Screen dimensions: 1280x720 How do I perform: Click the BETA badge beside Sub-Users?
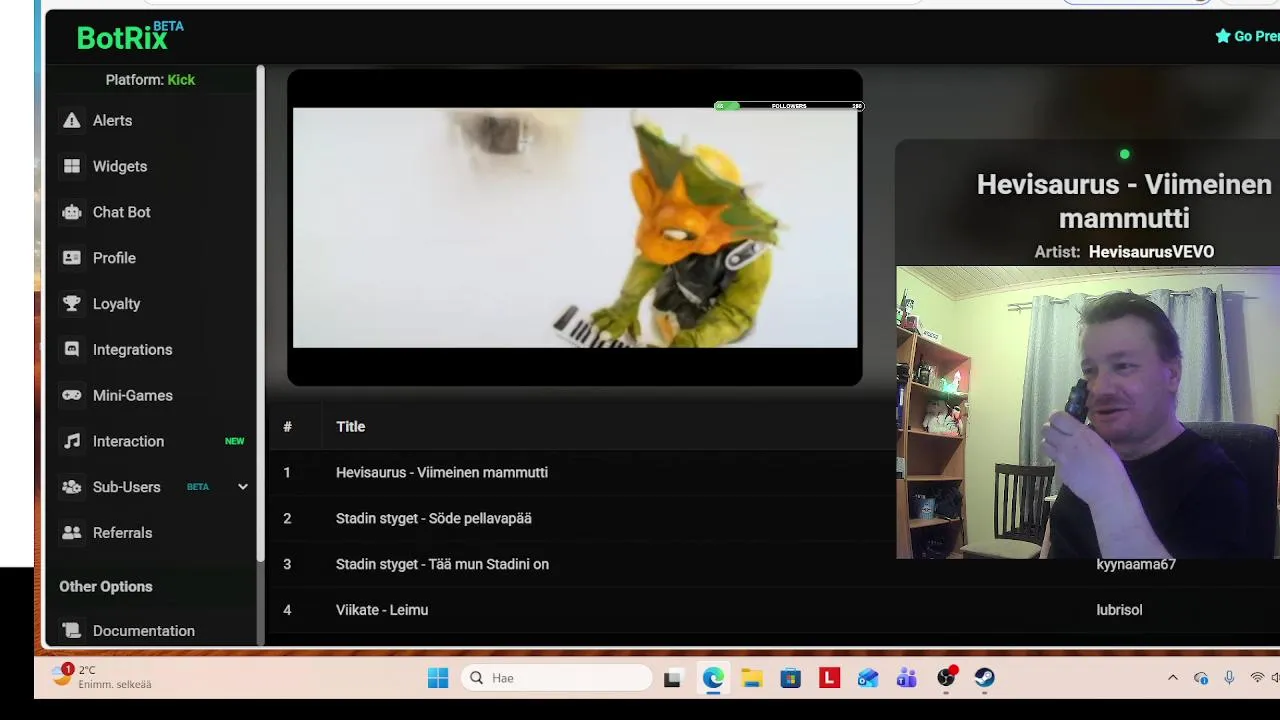(198, 487)
